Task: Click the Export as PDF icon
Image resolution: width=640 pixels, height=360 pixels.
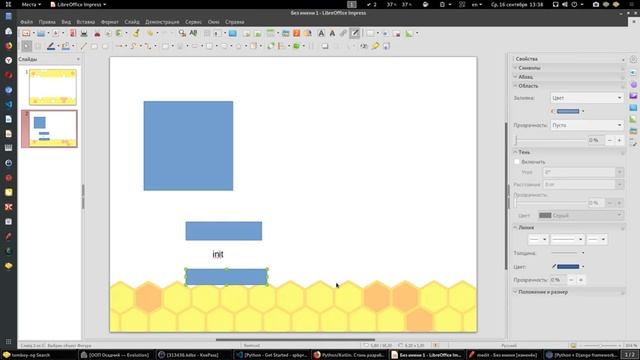Action: pyautogui.click(x=73, y=33)
